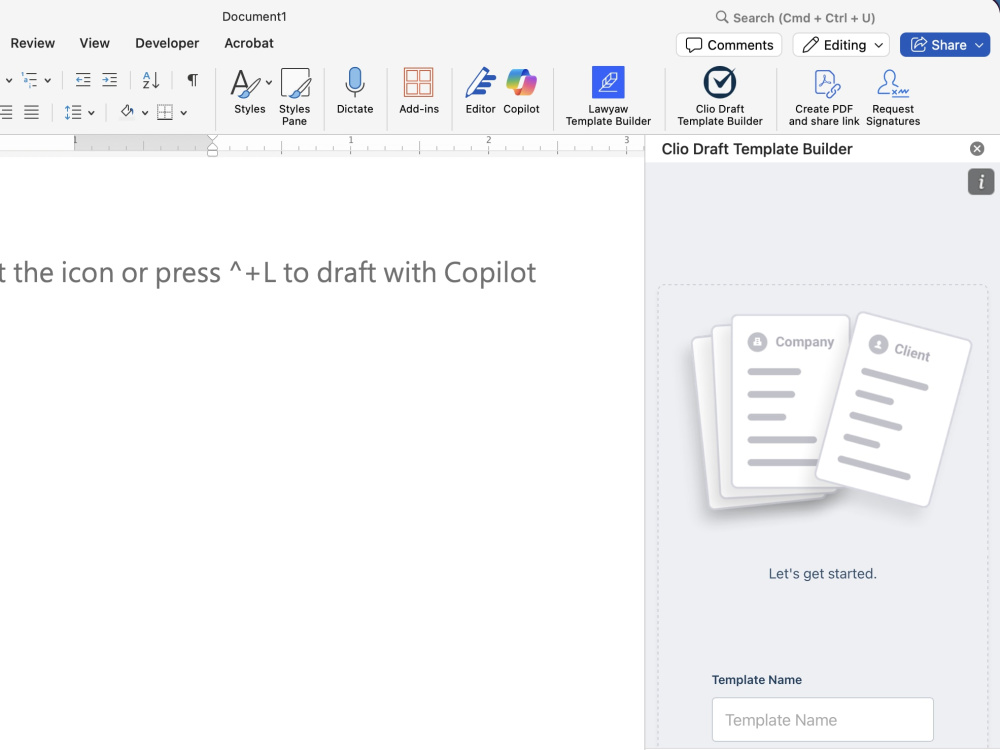Click the Template Name label
This screenshot has height=750, width=1000.
point(756,680)
